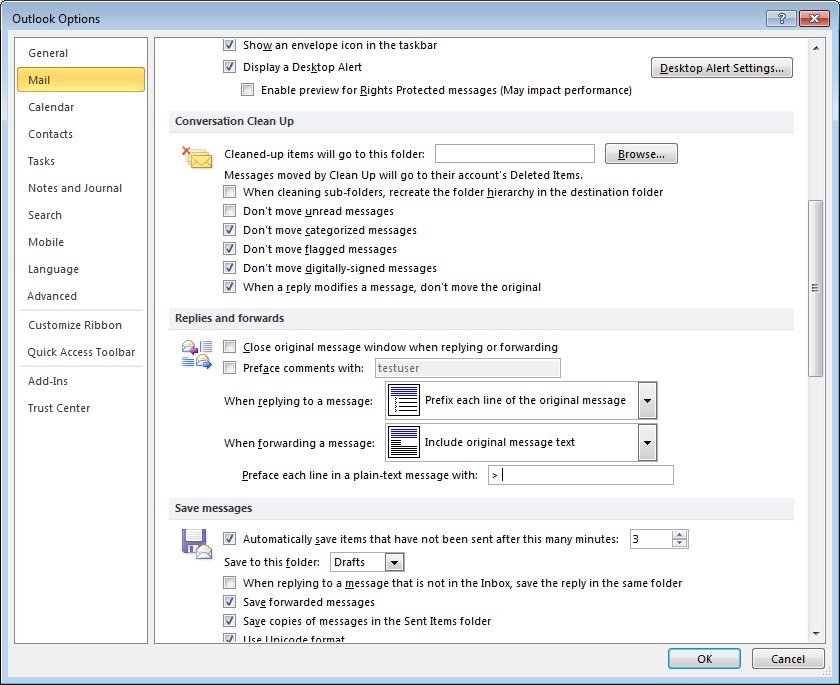Click the forward style preview icon
840x685 pixels.
point(403,442)
